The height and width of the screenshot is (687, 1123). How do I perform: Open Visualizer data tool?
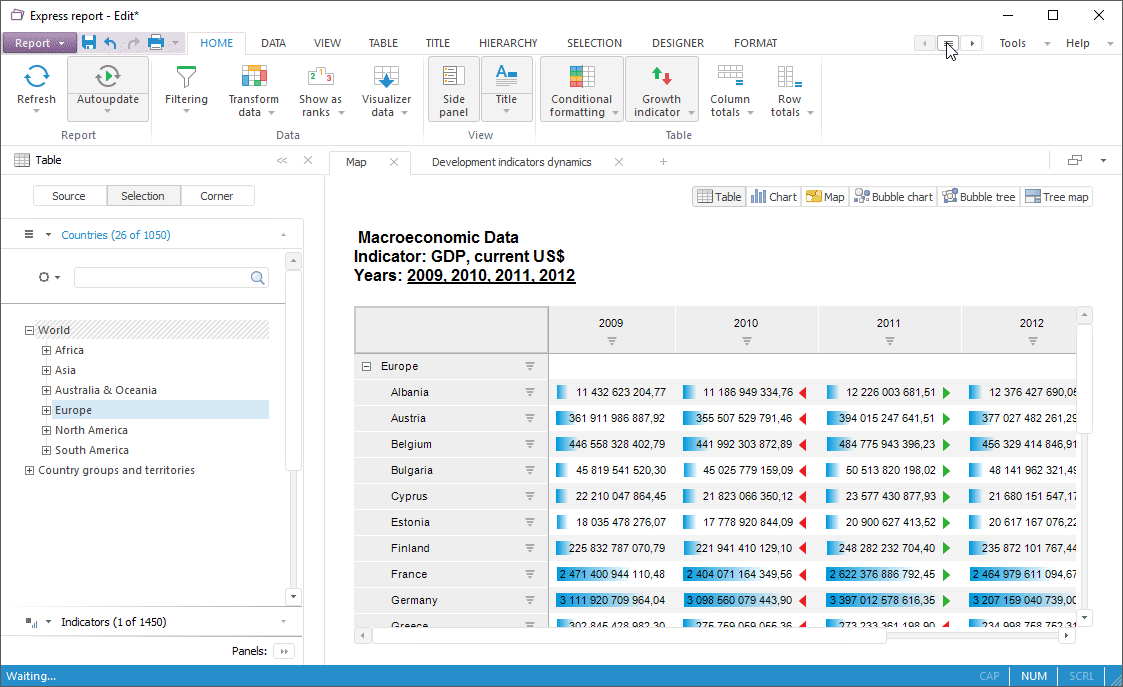pyautogui.click(x=386, y=78)
